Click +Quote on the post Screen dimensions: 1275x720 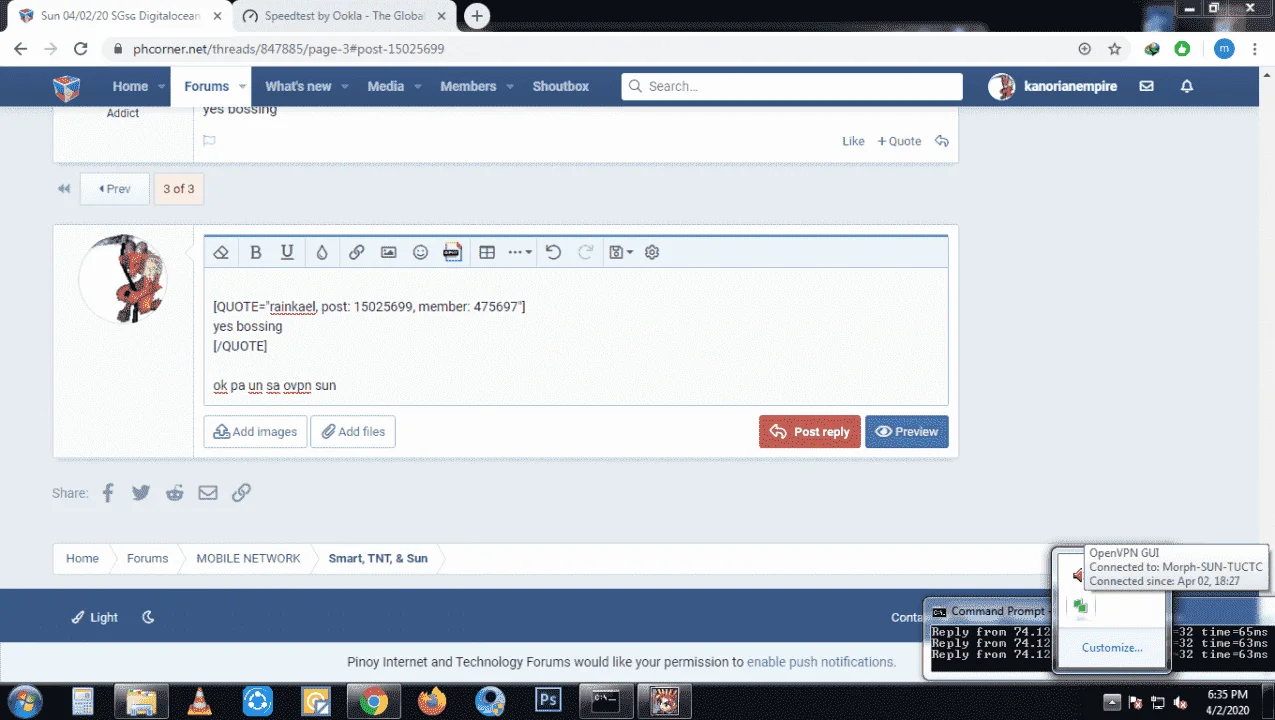[x=899, y=141]
